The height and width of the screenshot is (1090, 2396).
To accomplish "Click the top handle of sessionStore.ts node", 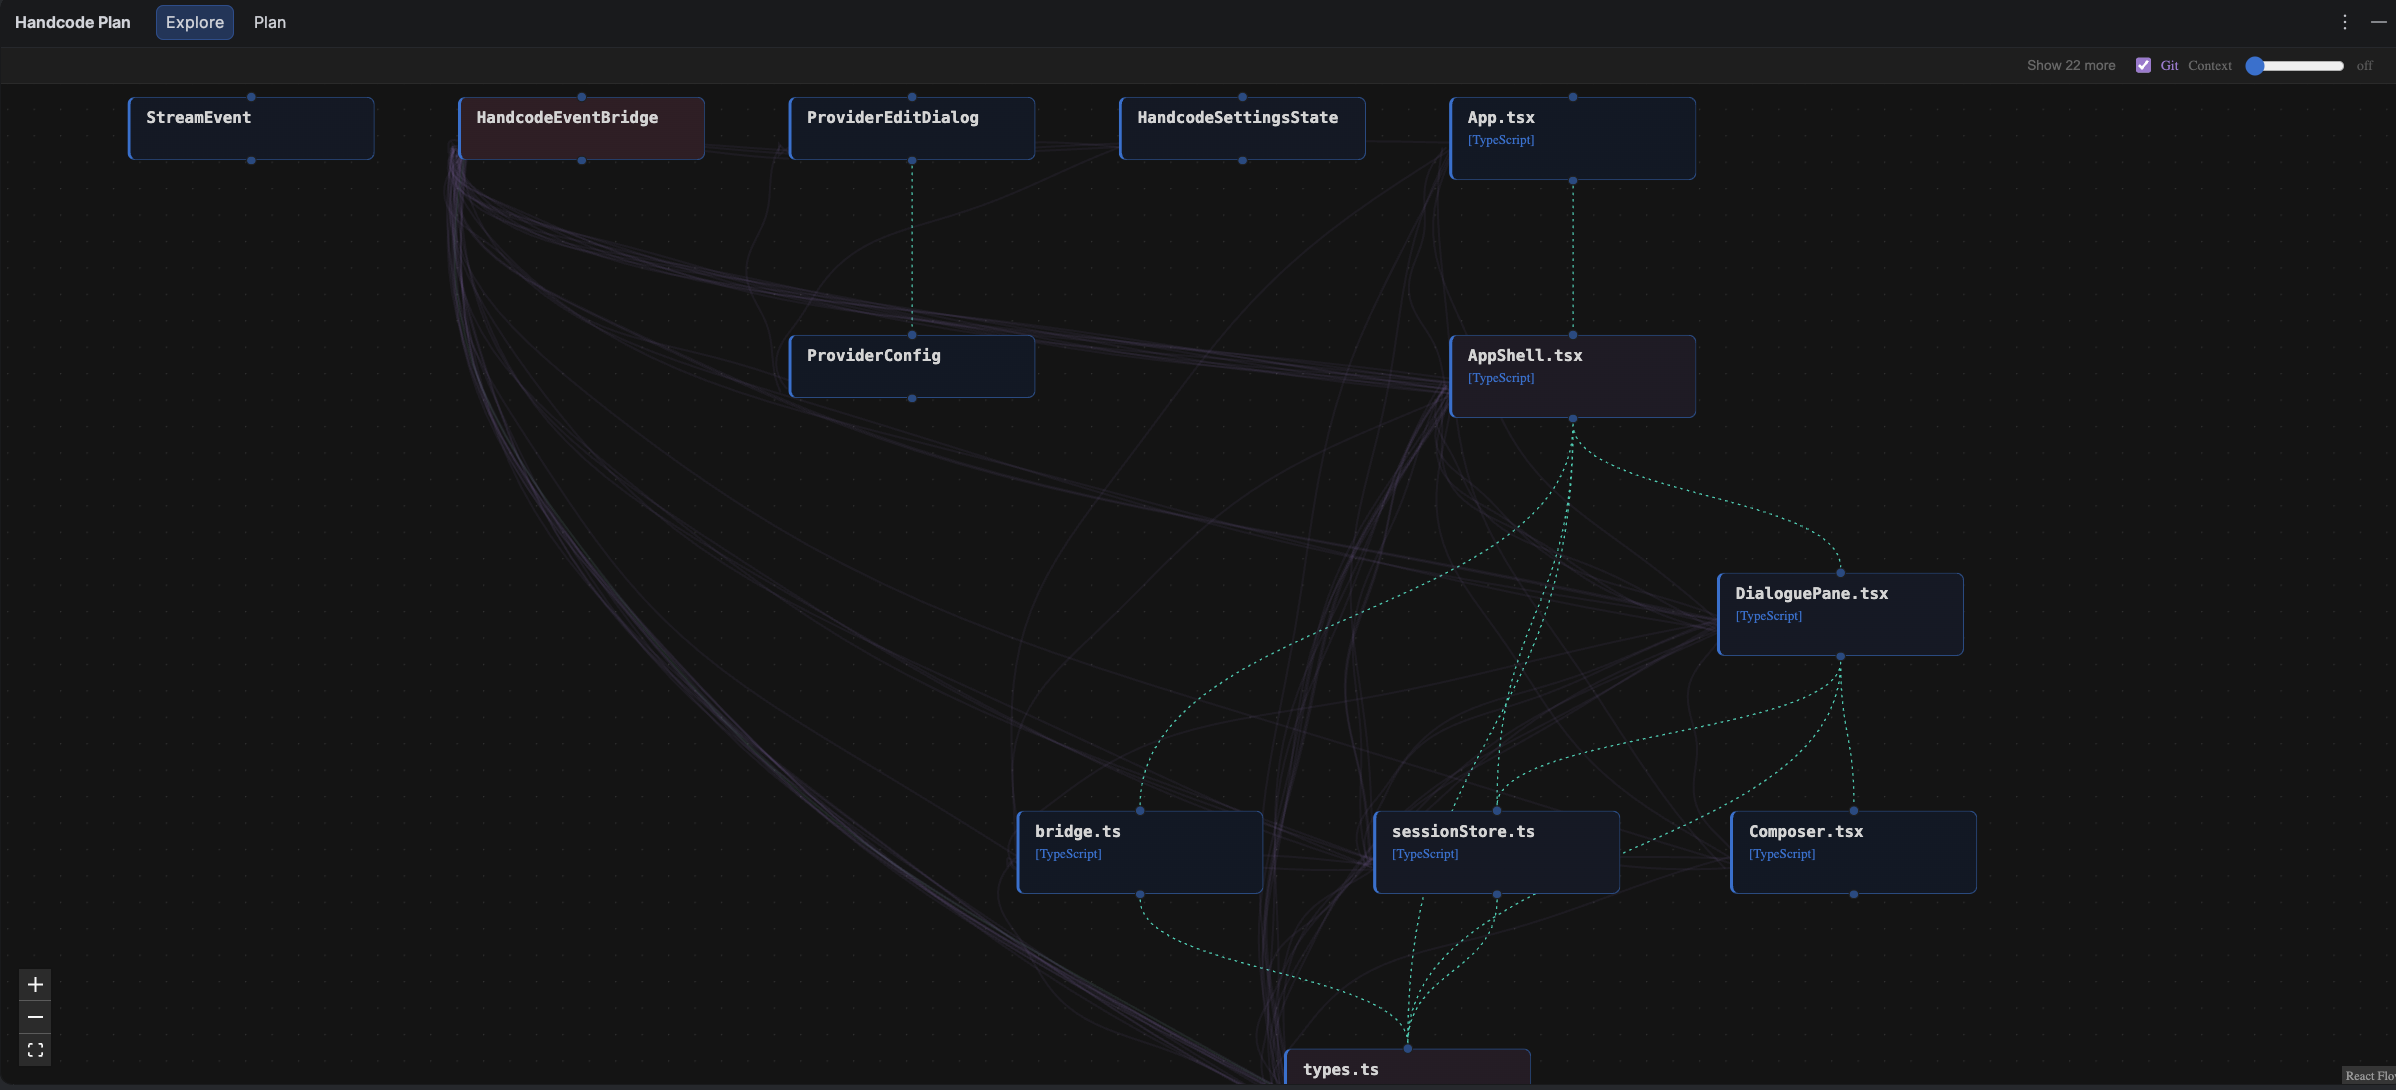I will click(1497, 811).
